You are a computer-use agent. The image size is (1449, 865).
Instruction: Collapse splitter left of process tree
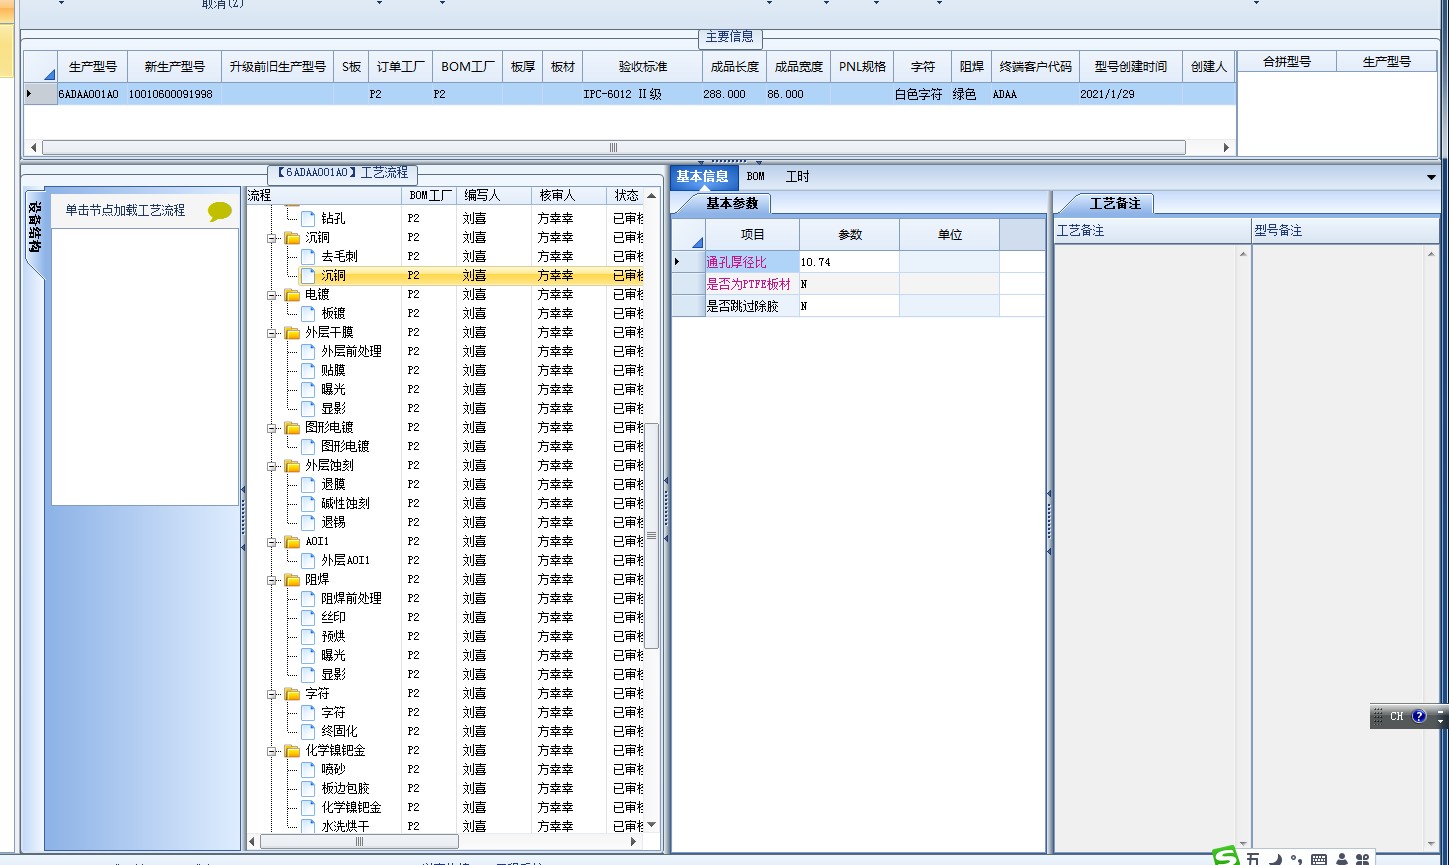point(243,518)
